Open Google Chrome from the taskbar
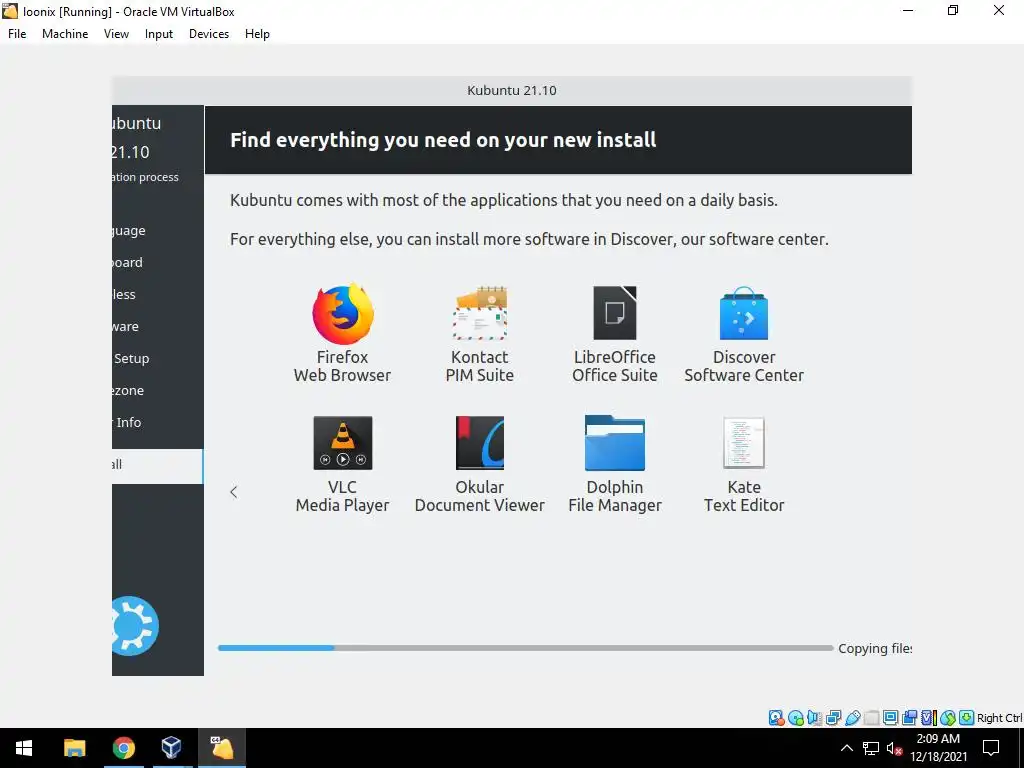Image resolution: width=1024 pixels, height=768 pixels. [123, 748]
